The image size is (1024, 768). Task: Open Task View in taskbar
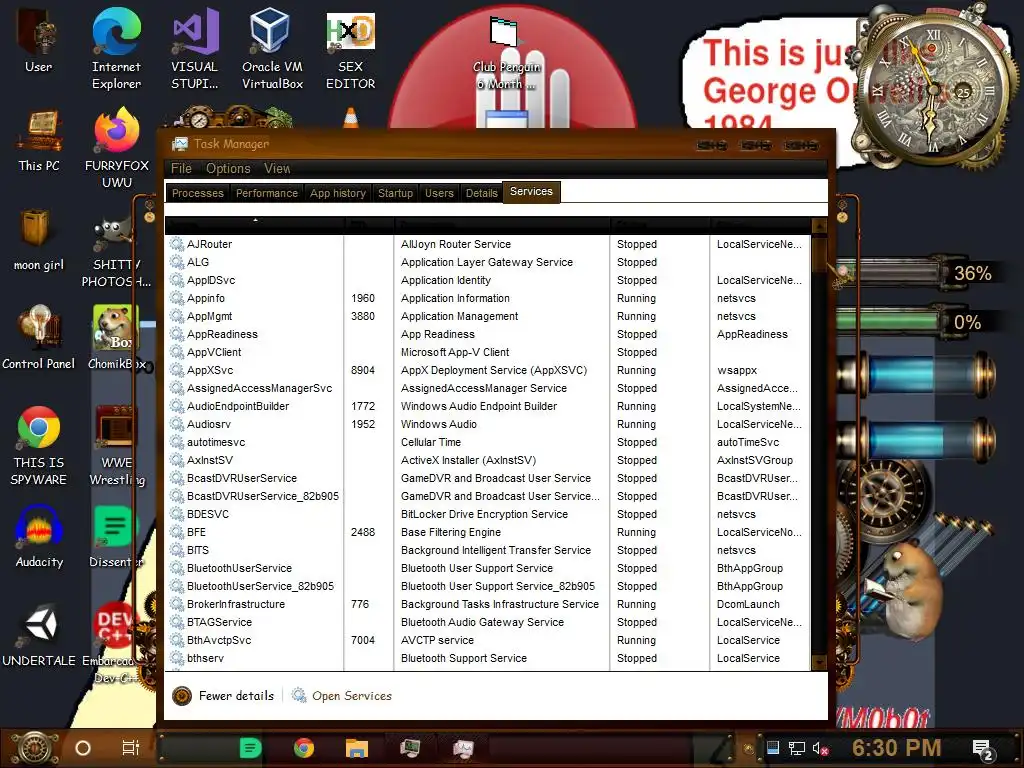131,748
